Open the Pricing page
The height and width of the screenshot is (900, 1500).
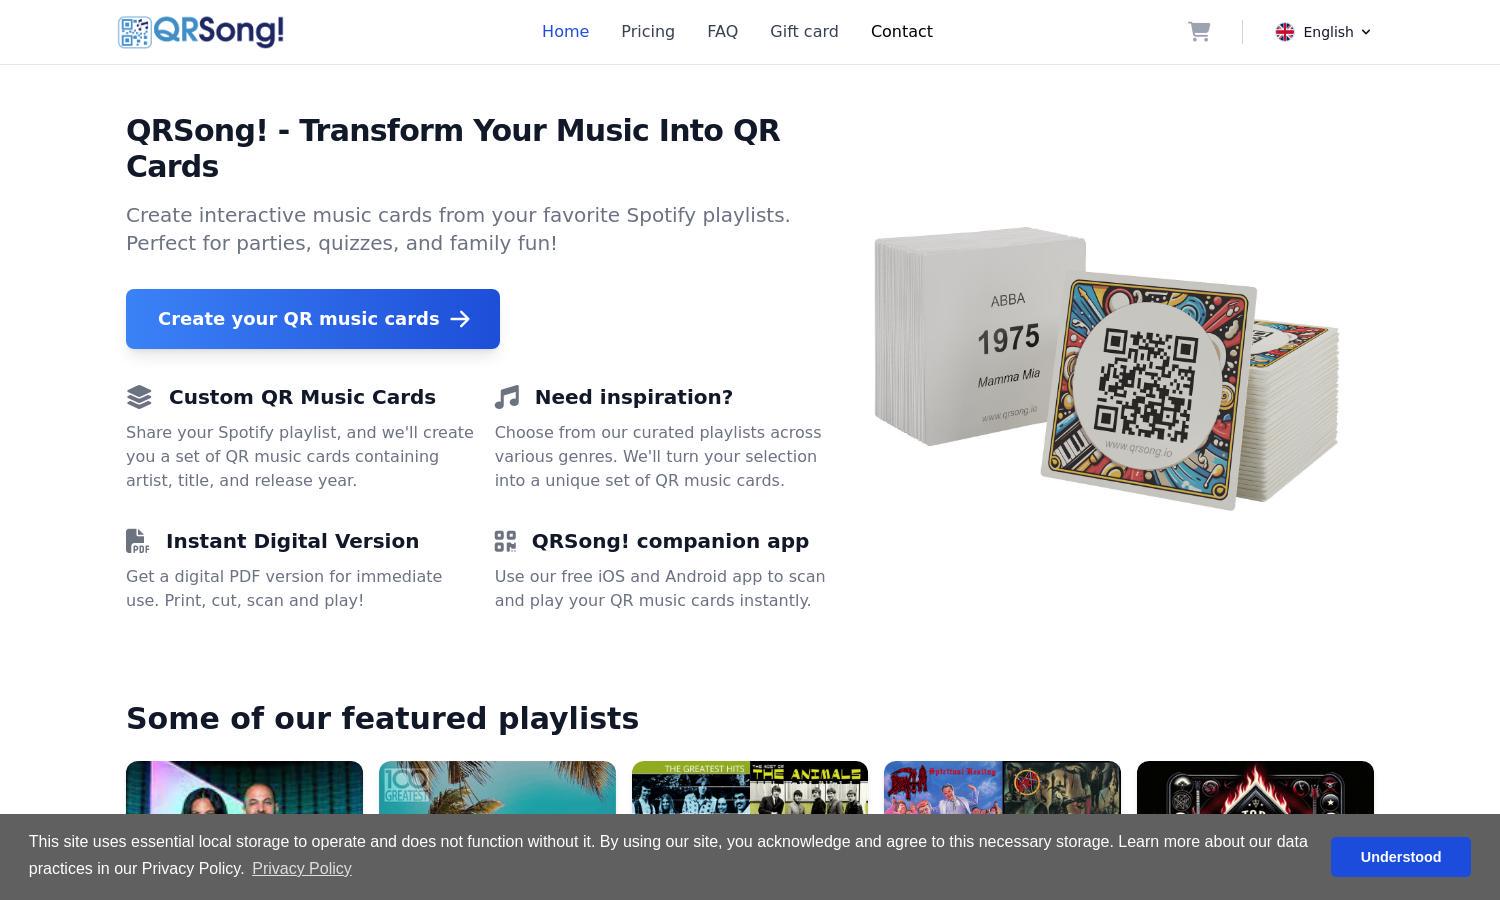click(648, 32)
